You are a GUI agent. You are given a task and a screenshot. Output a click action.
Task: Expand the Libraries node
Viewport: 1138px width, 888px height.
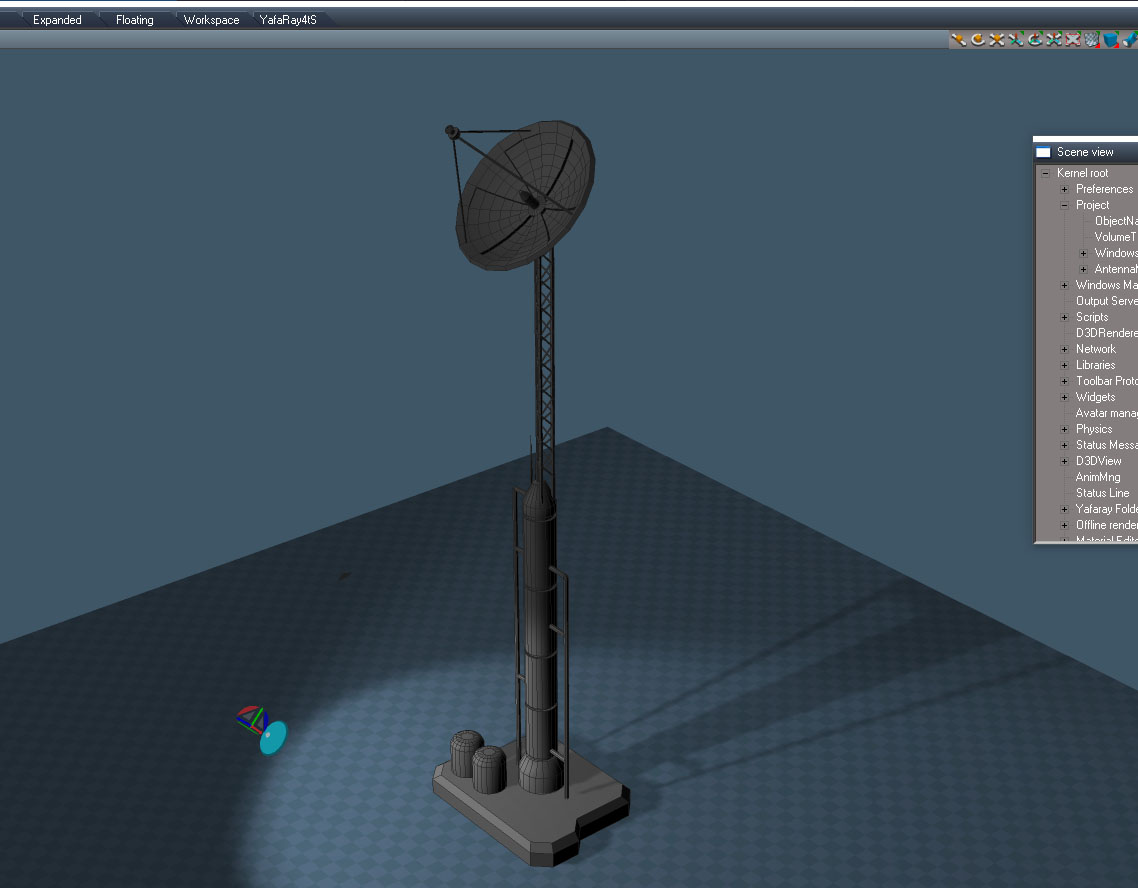click(1064, 365)
